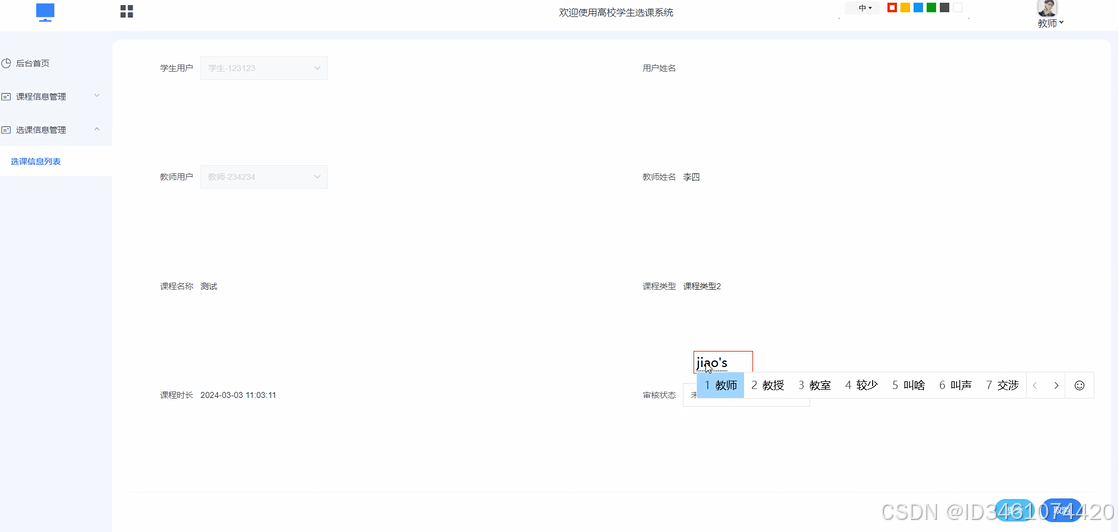Screen dimensions: 1118x532
Task: Open the 教师 account dropdown
Action: [x=1050, y=24]
